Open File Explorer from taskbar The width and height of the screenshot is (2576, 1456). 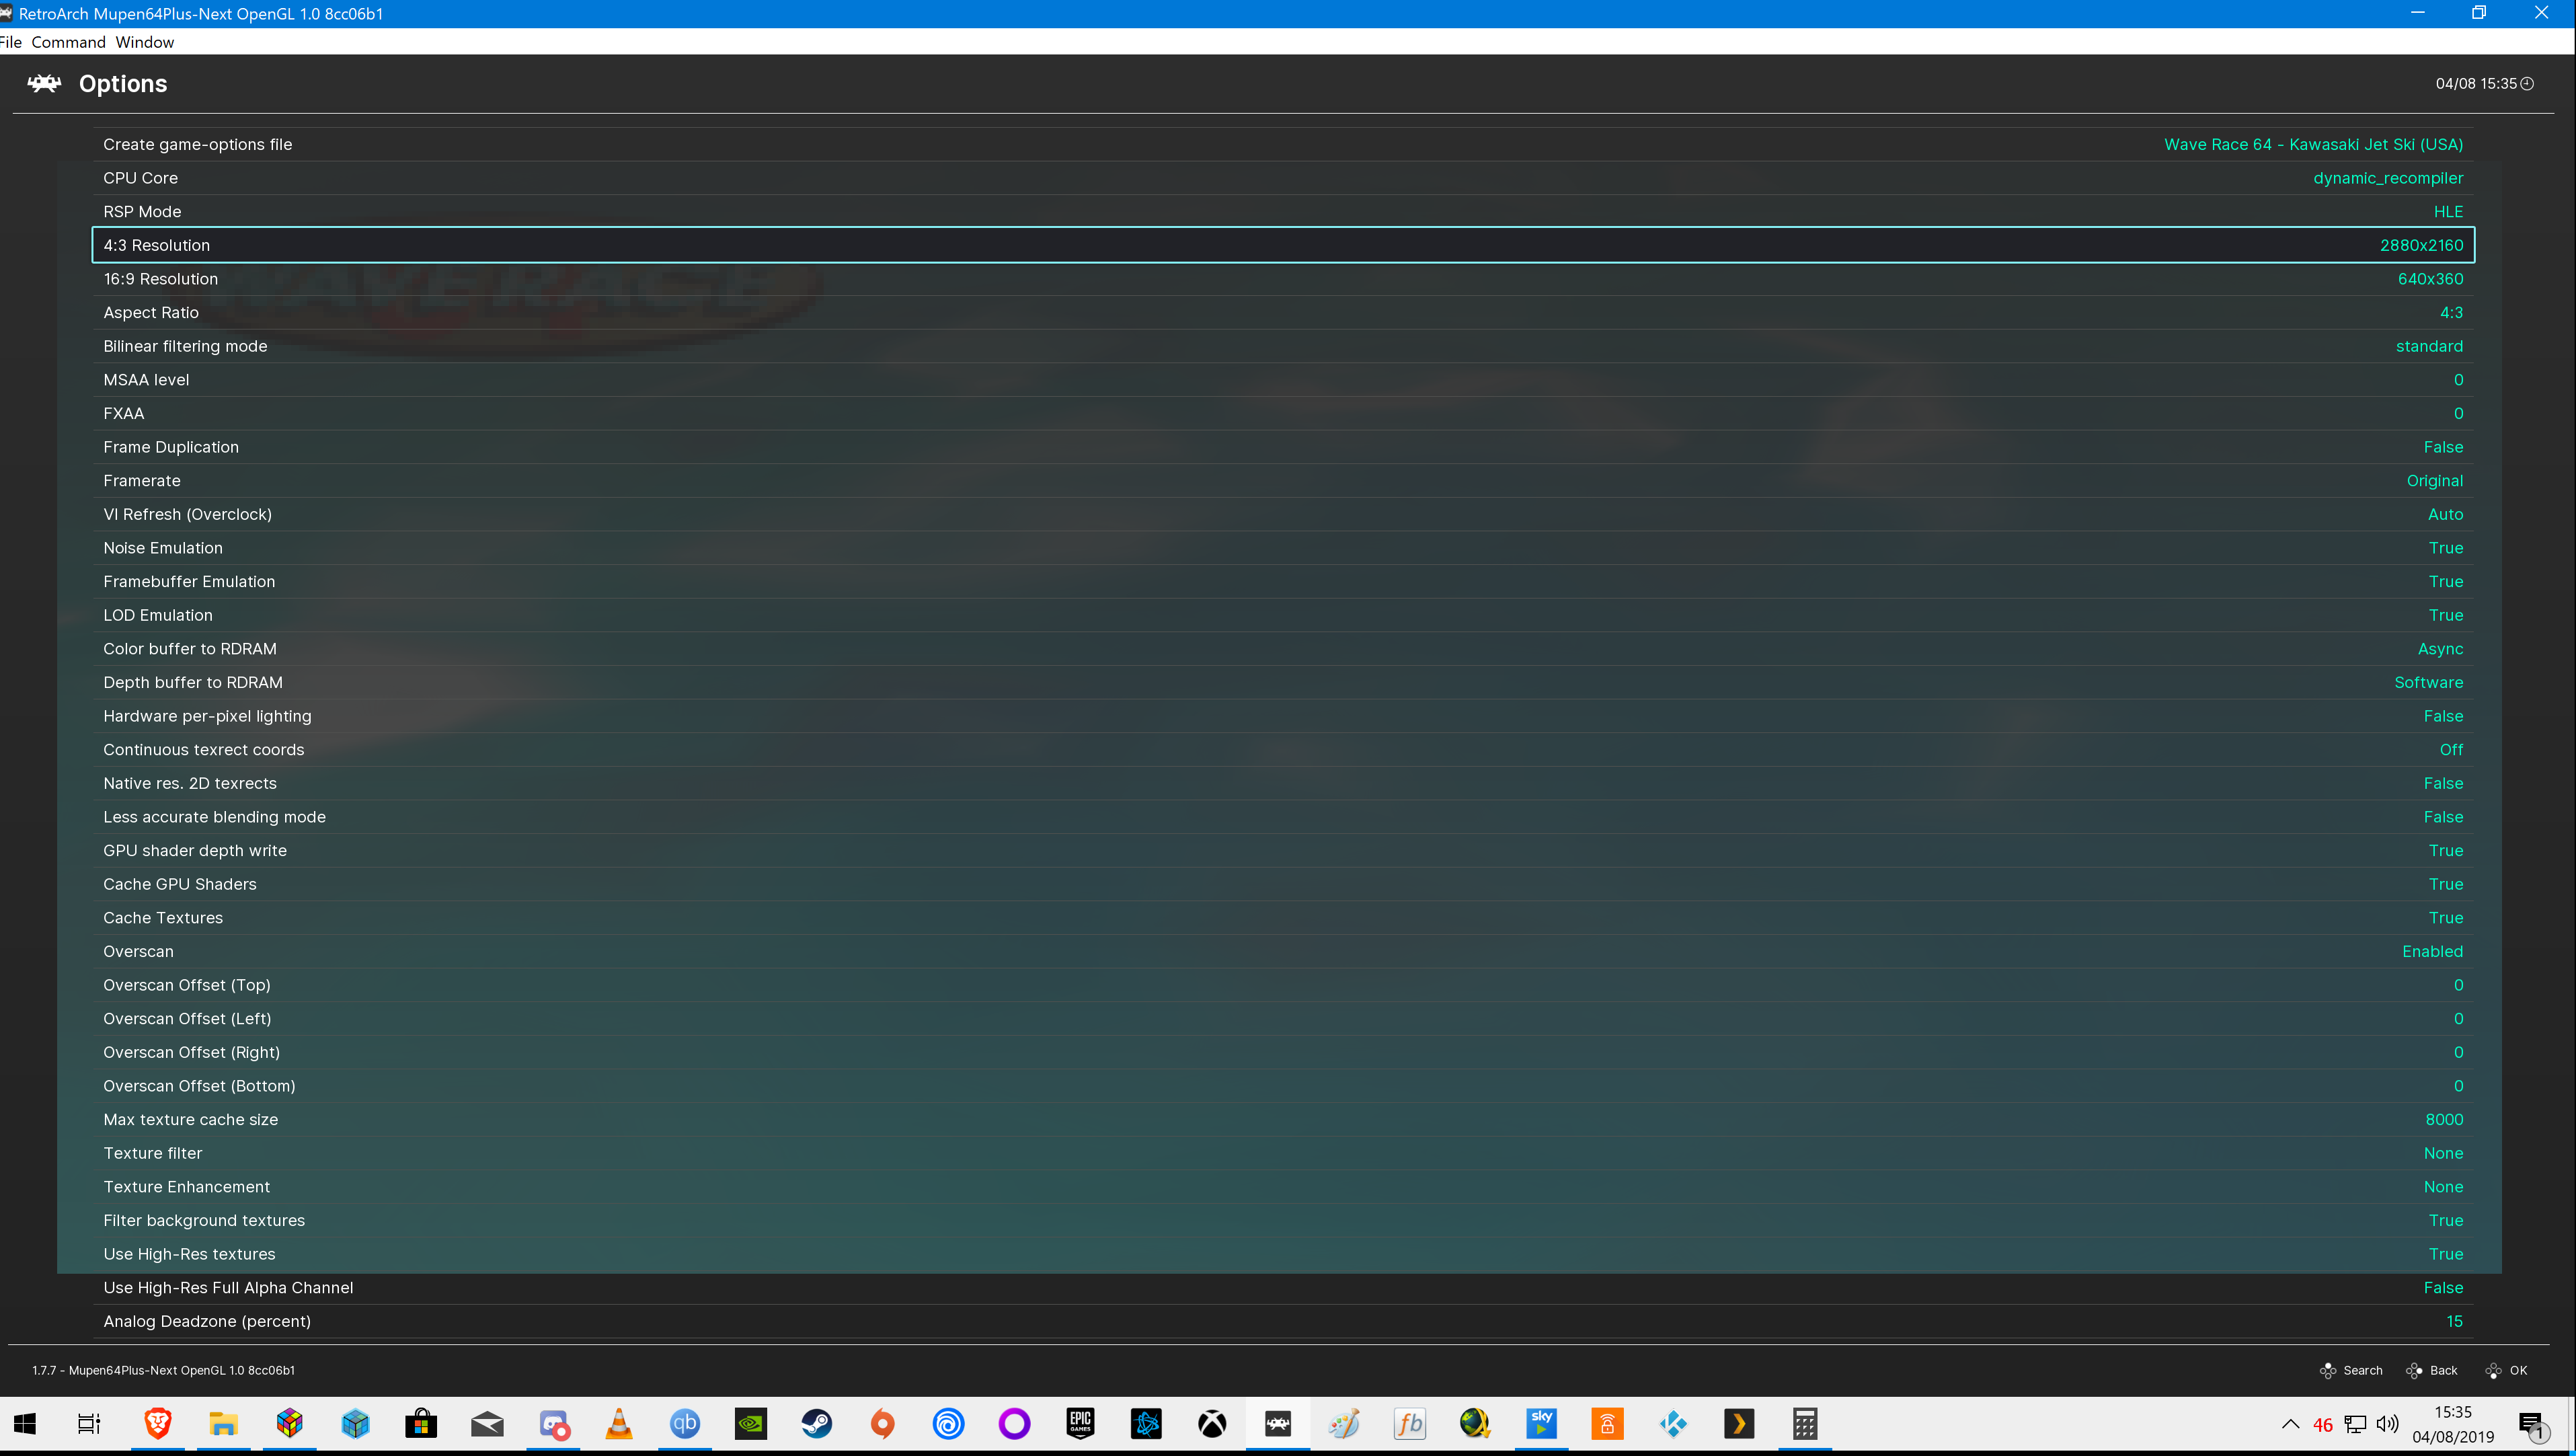pyautogui.click(x=223, y=1424)
